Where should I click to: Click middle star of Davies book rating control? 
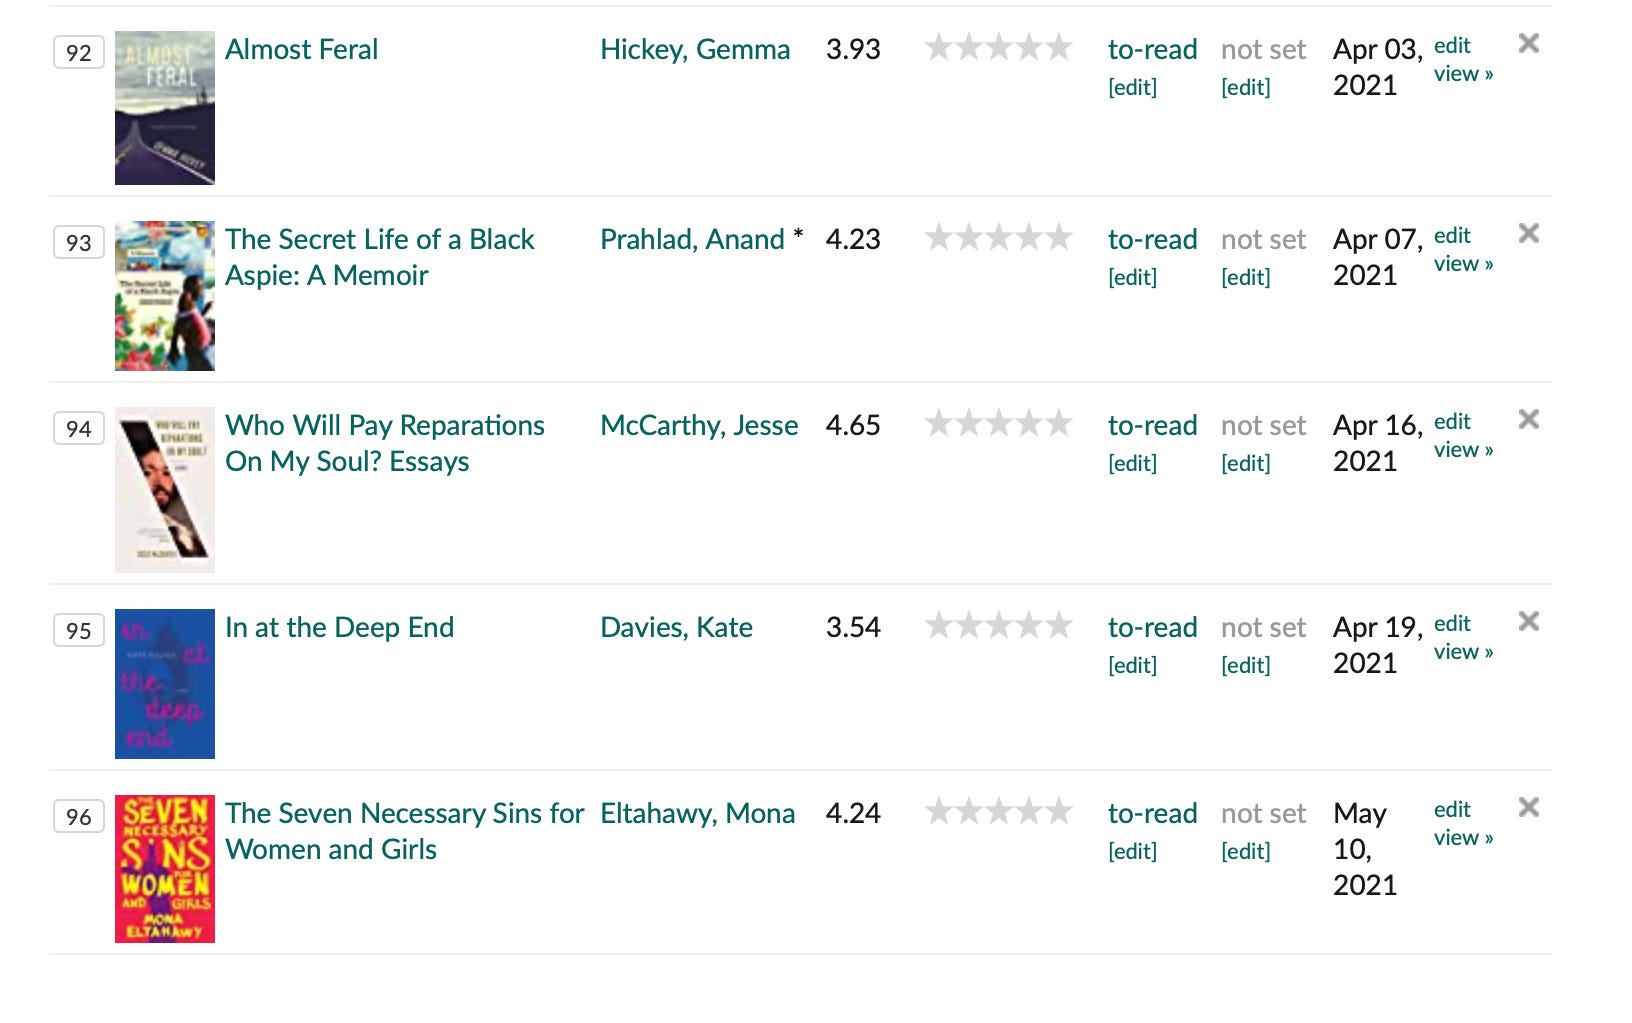point(999,626)
